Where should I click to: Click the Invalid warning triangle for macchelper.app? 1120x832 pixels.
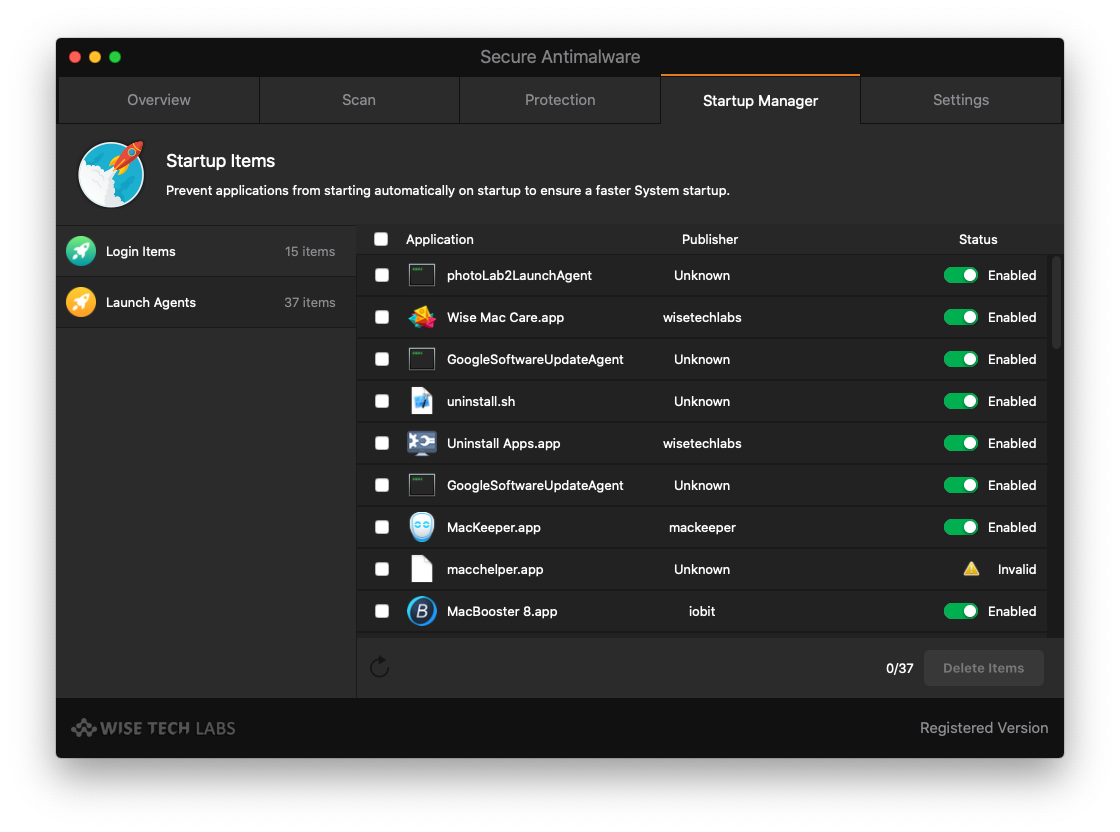pyautogui.click(x=971, y=569)
